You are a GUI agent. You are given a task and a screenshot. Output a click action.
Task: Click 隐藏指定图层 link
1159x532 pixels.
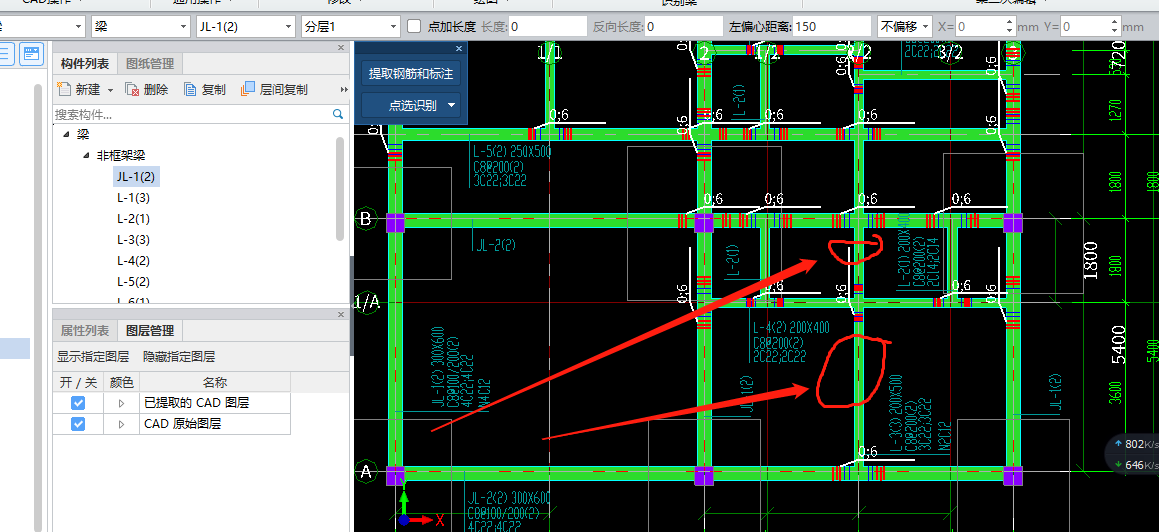point(179,357)
